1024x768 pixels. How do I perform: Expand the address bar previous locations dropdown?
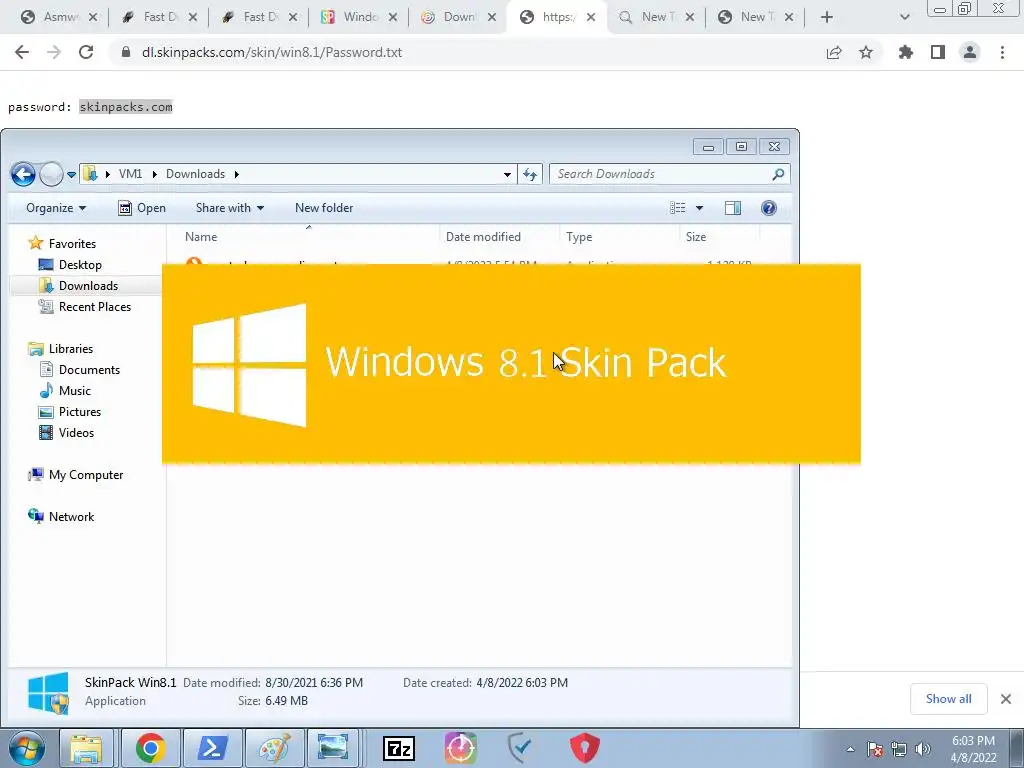pos(507,174)
